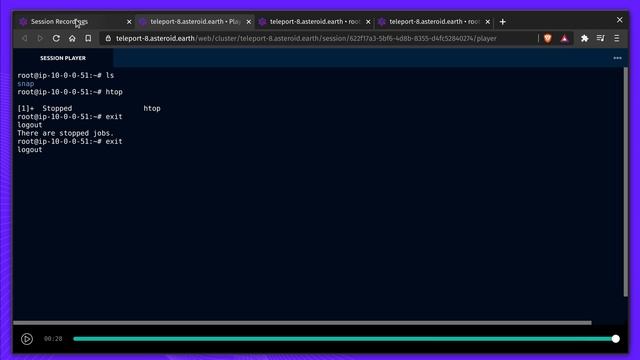The image size is (640, 360).
Task: Click the playback progress slider handle
Action: [616, 338]
